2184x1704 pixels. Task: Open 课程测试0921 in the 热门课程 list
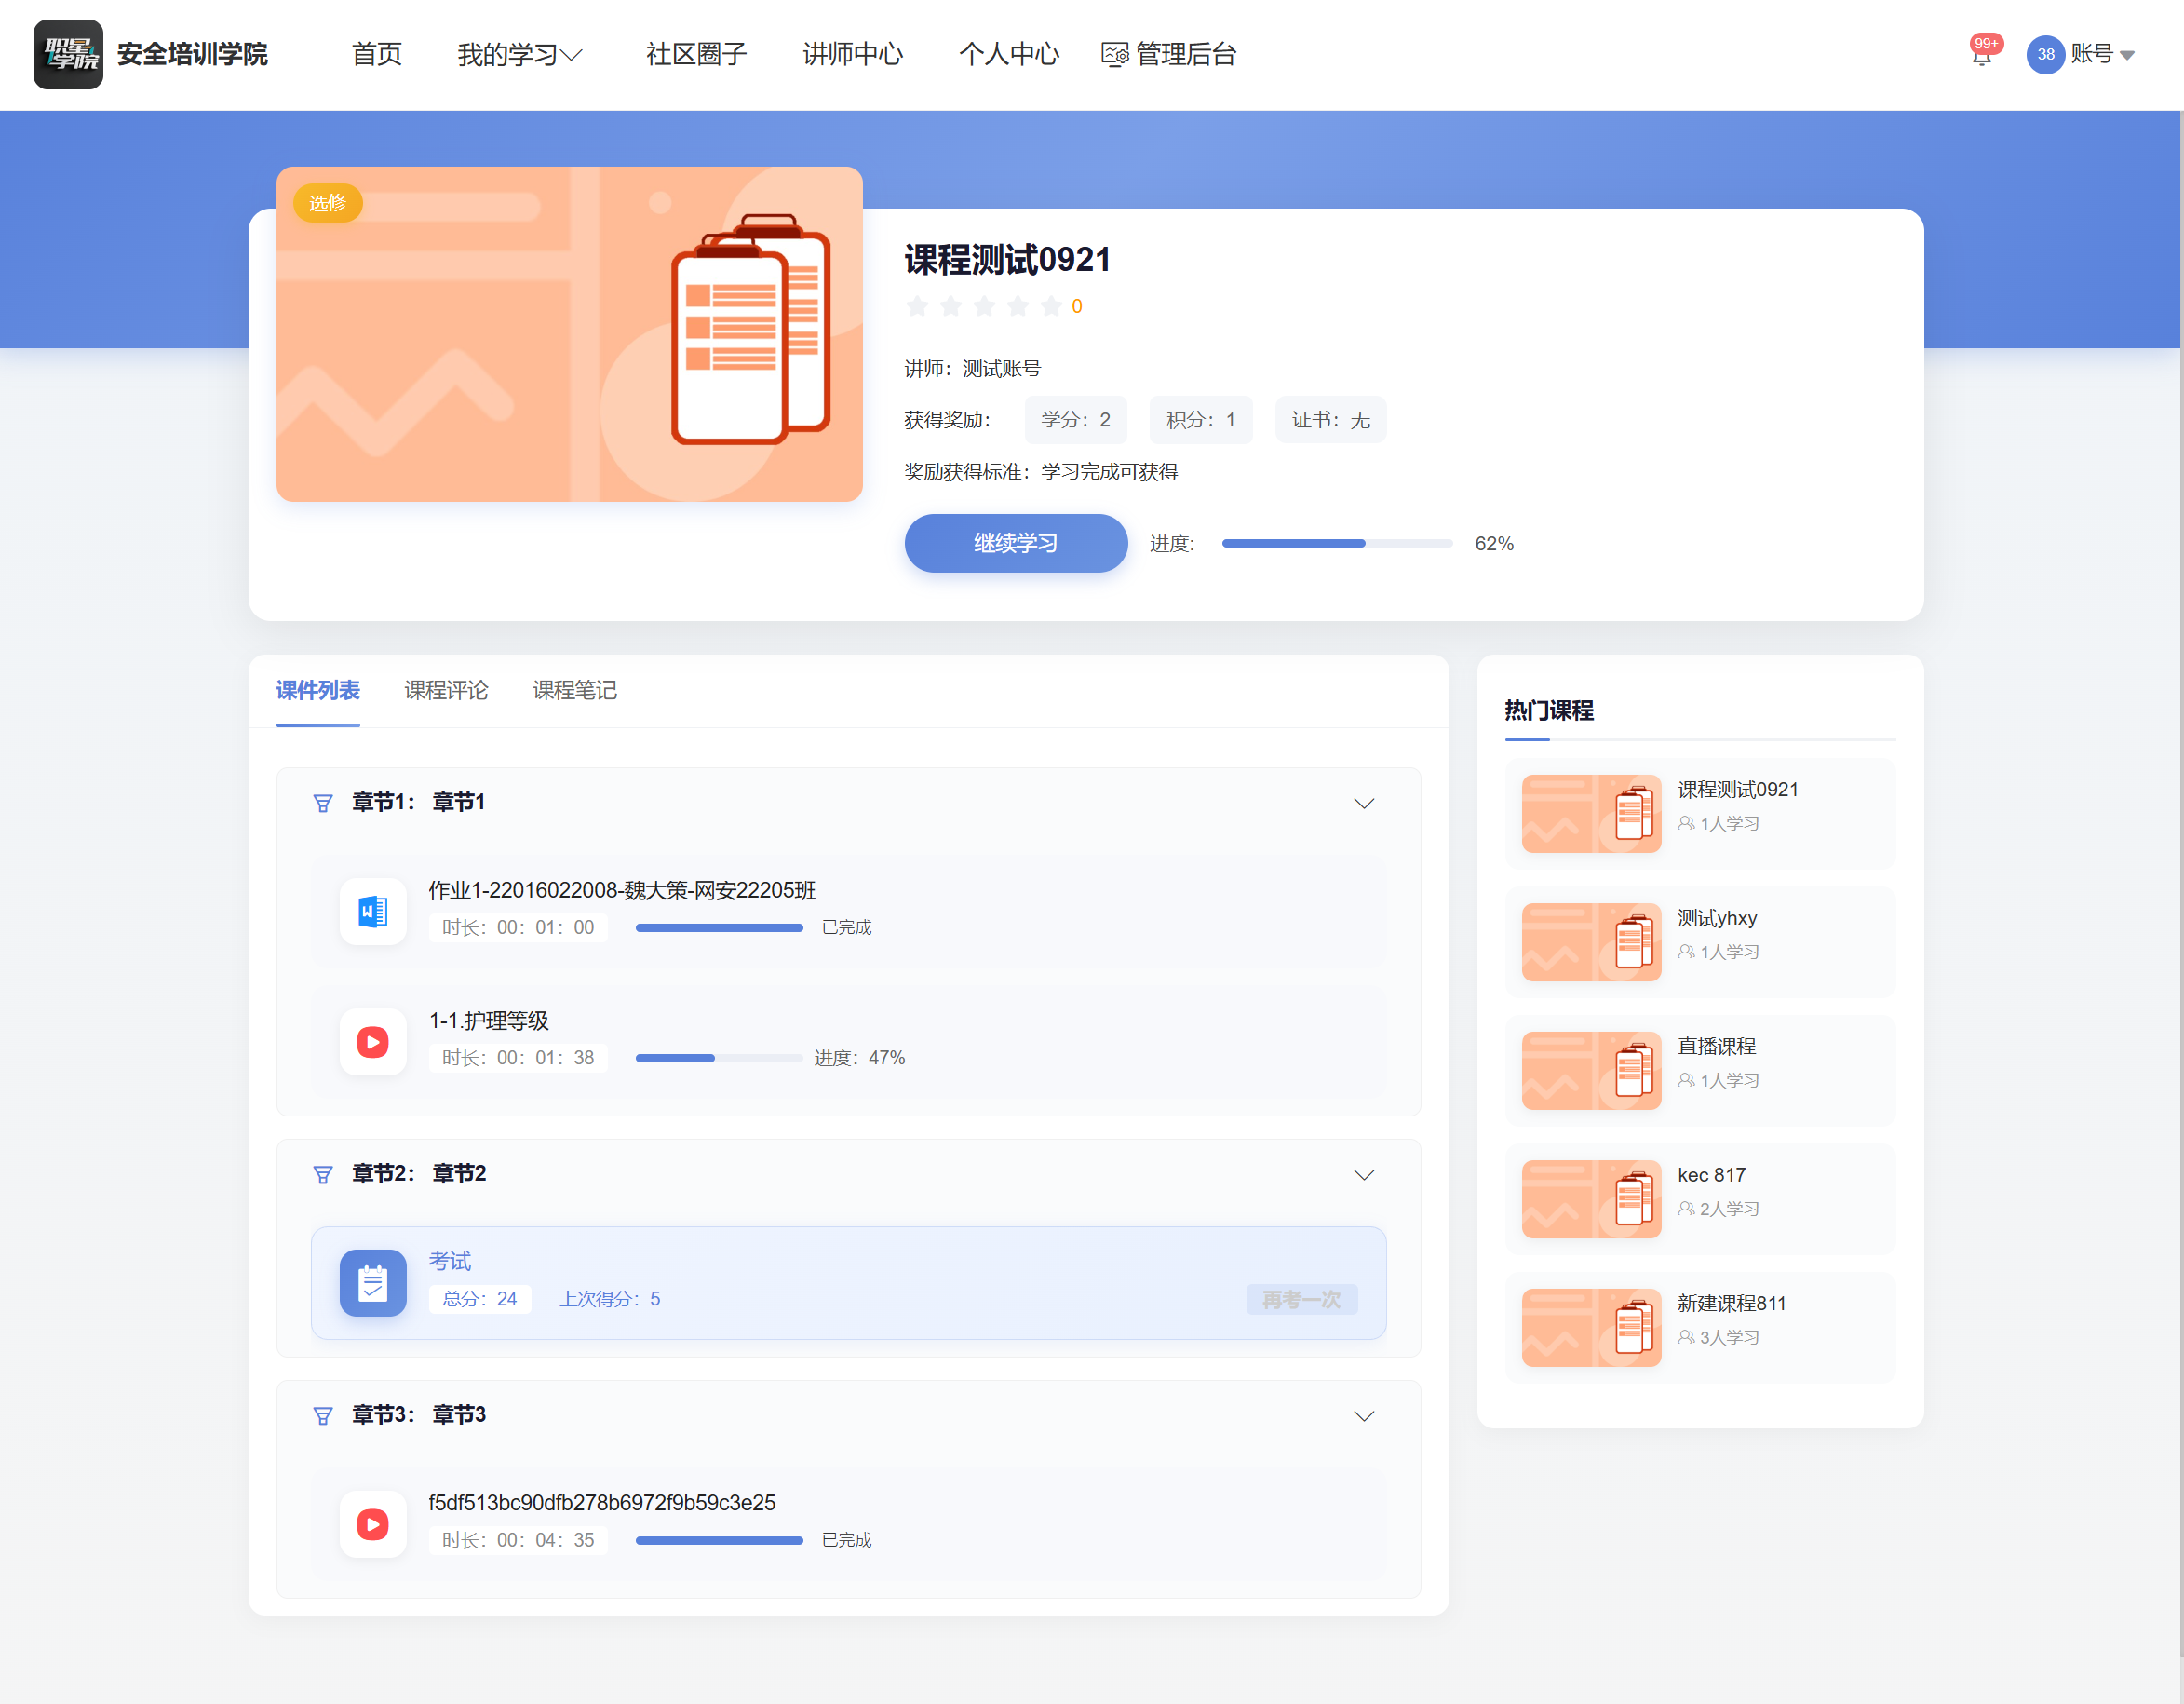1700,814
